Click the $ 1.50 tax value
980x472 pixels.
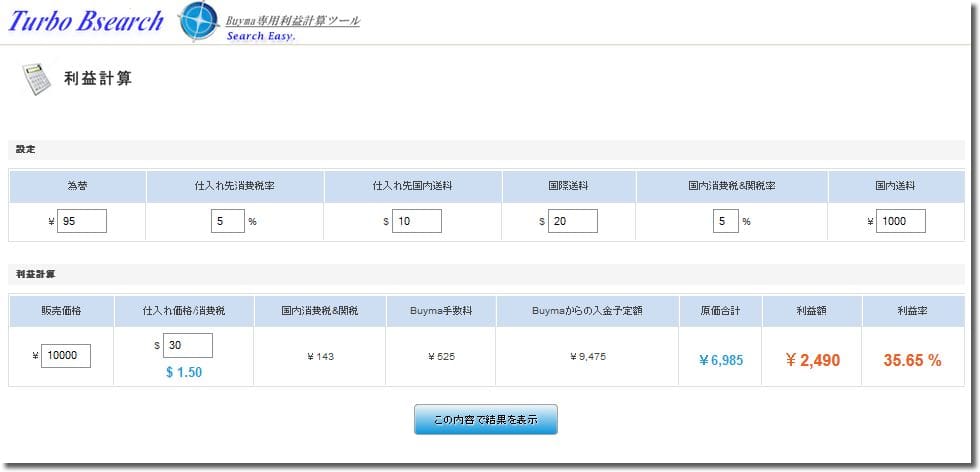tap(184, 373)
